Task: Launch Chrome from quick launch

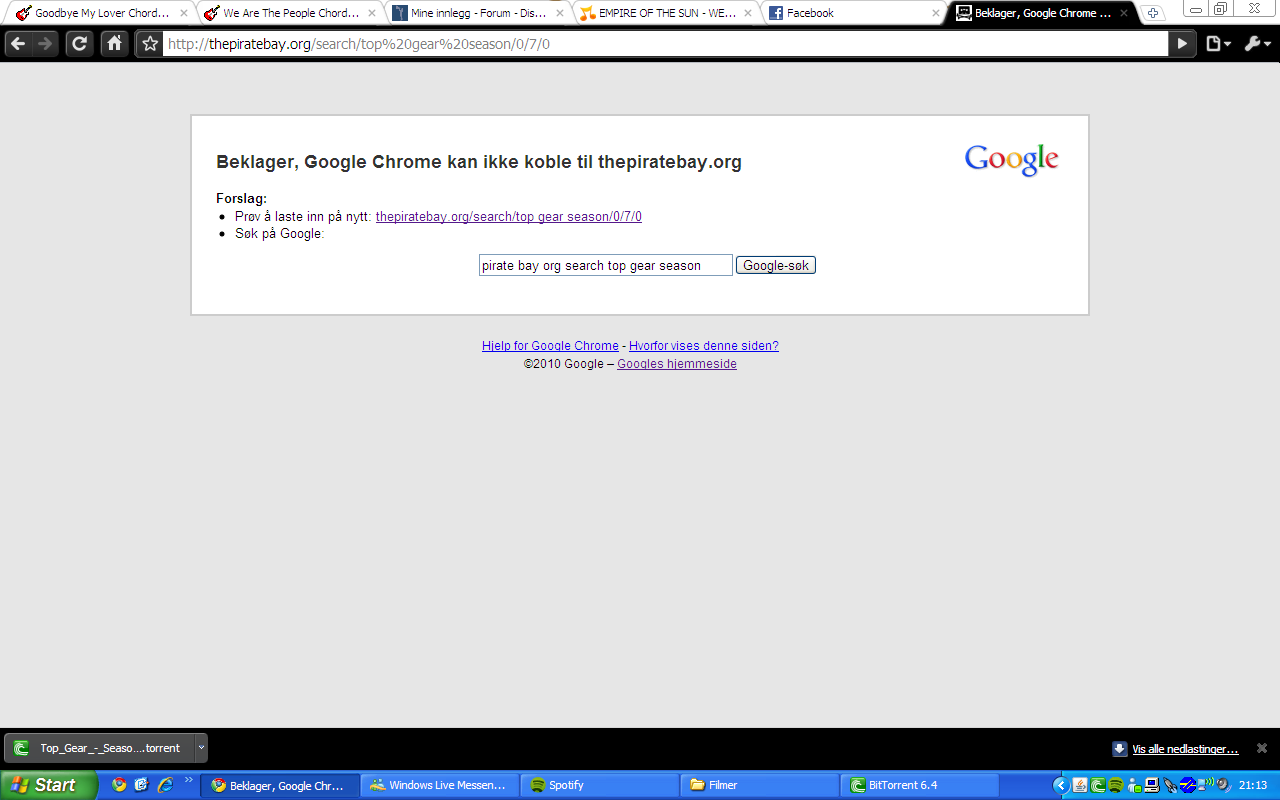Action: (120, 785)
